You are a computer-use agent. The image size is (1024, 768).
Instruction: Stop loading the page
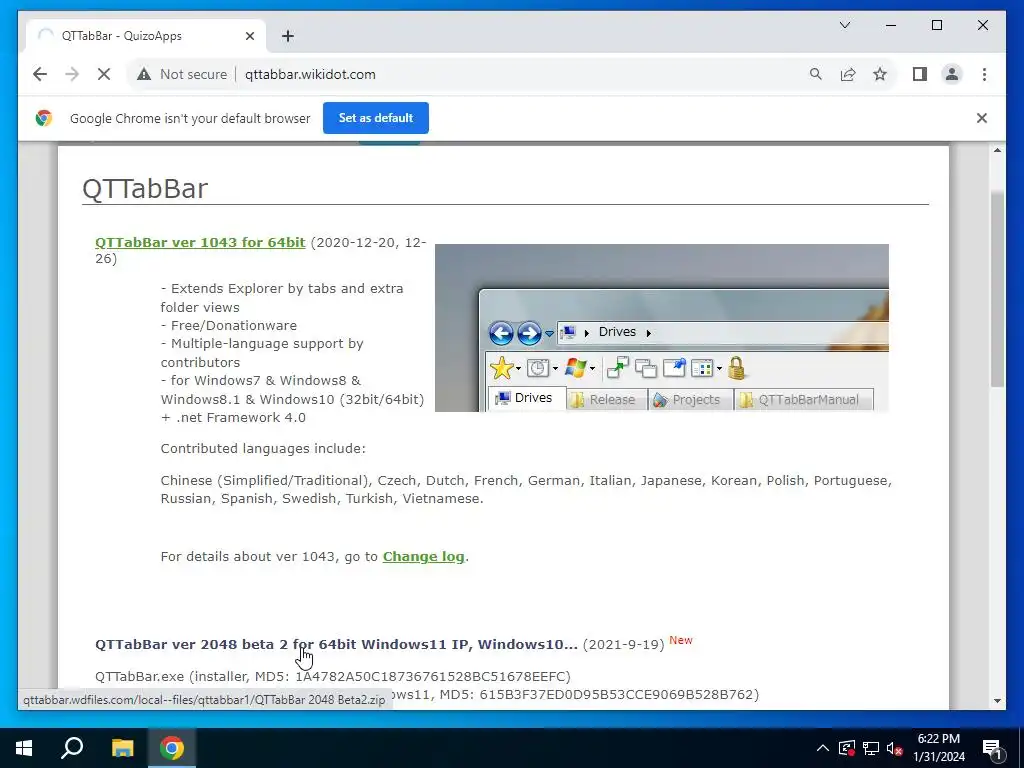(104, 74)
